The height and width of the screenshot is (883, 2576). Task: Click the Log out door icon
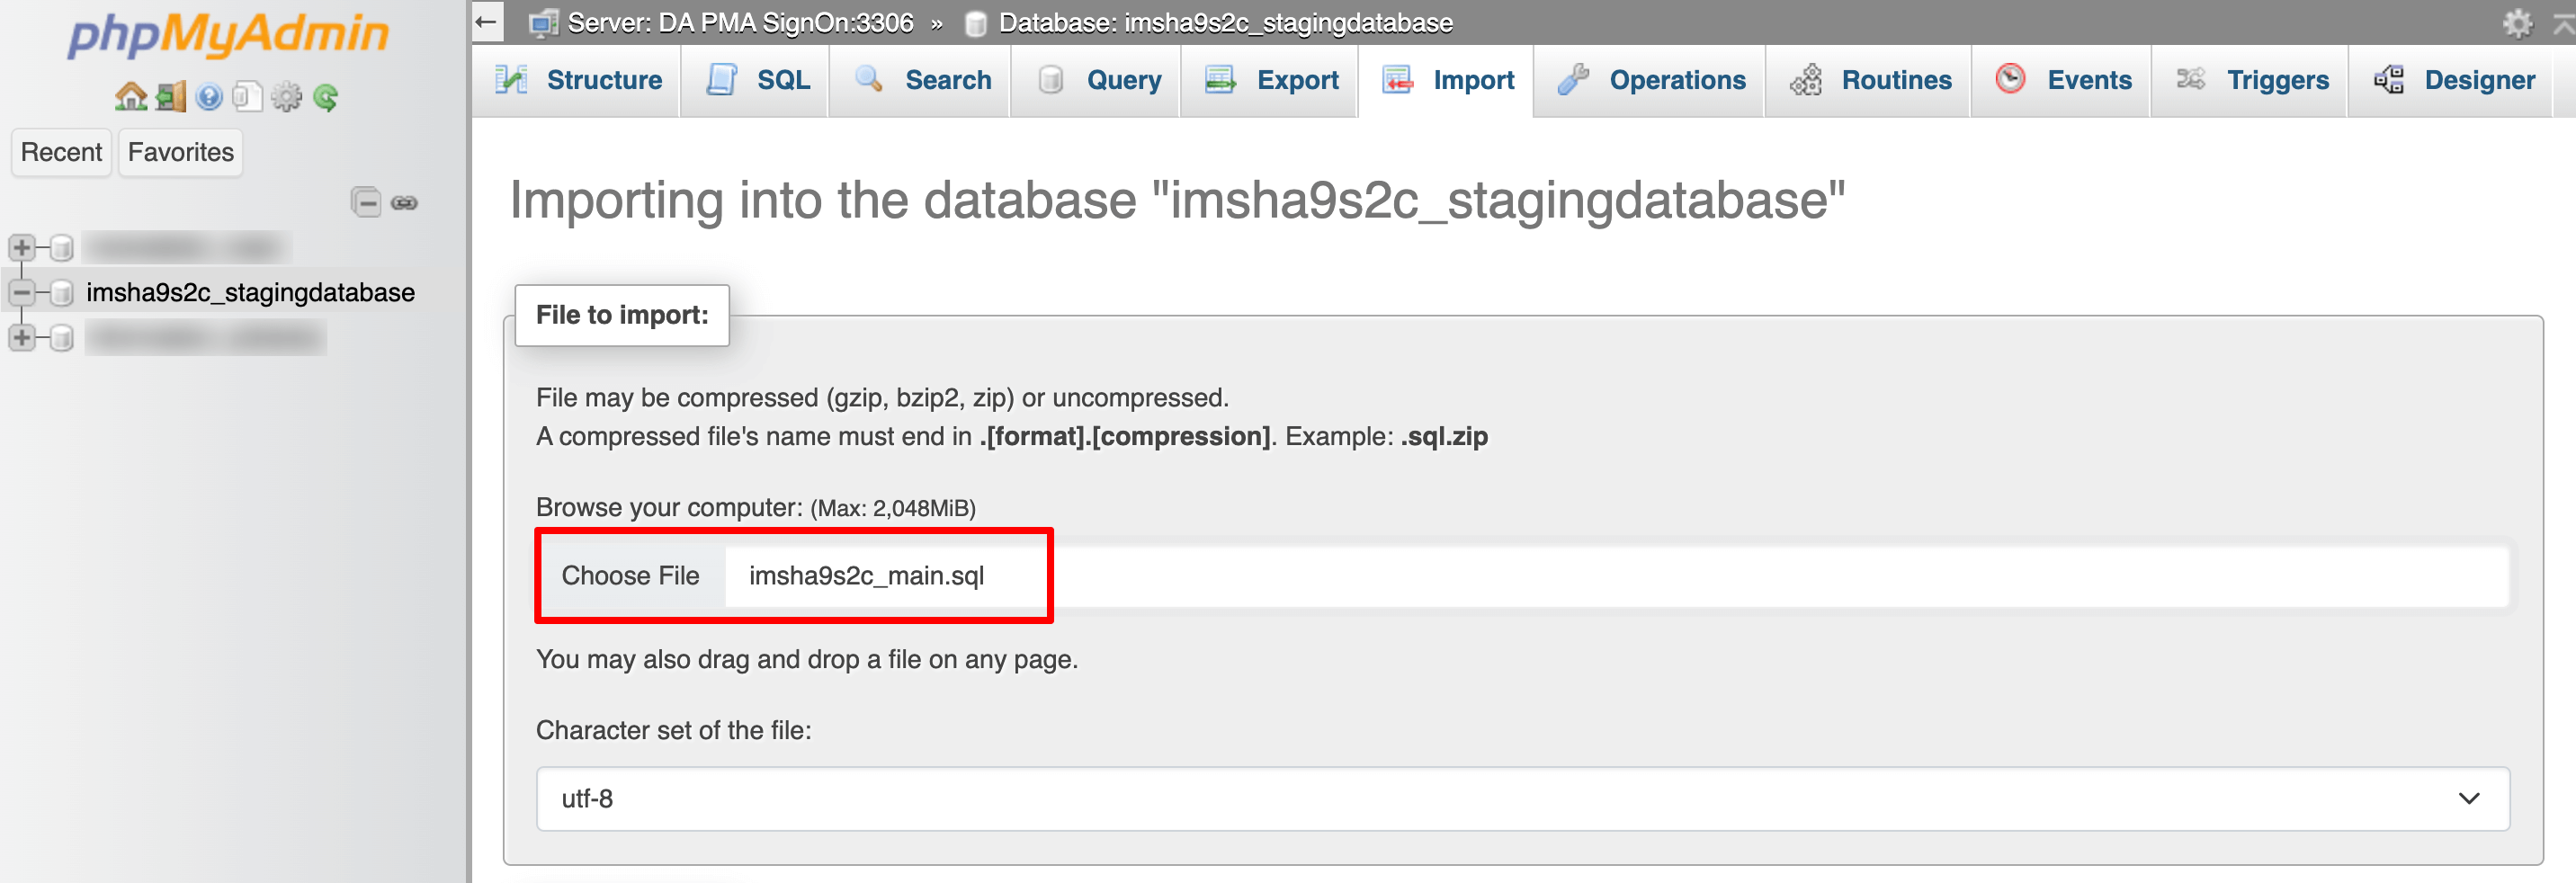pos(170,97)
